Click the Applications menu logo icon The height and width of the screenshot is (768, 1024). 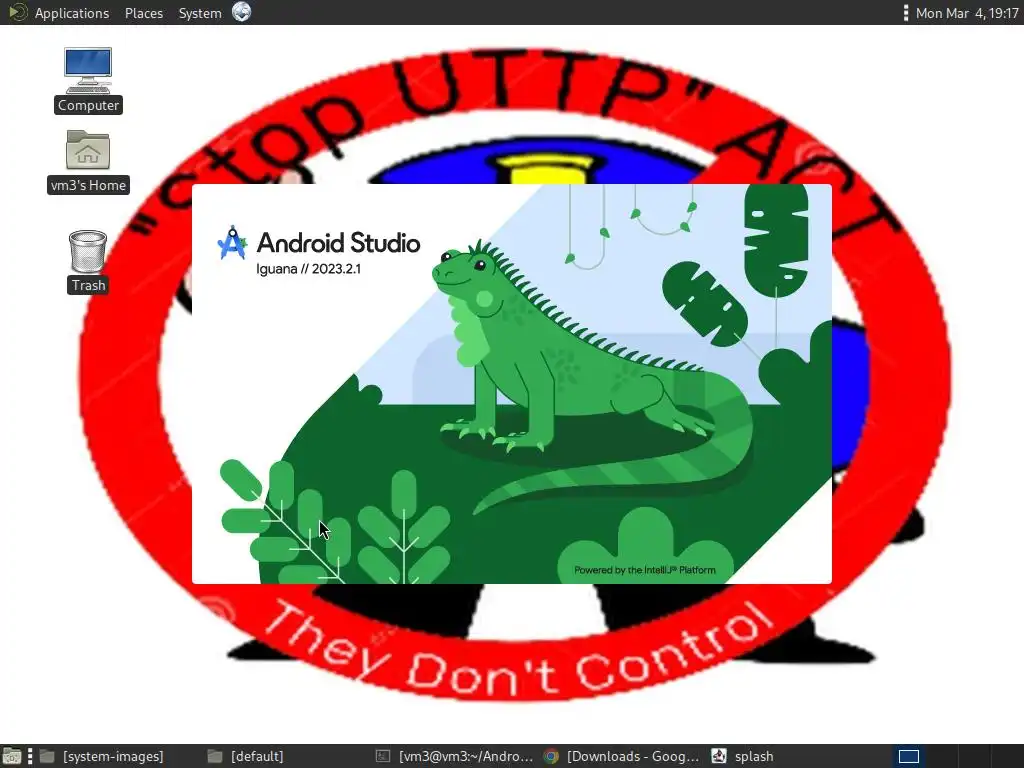(17, 12)
